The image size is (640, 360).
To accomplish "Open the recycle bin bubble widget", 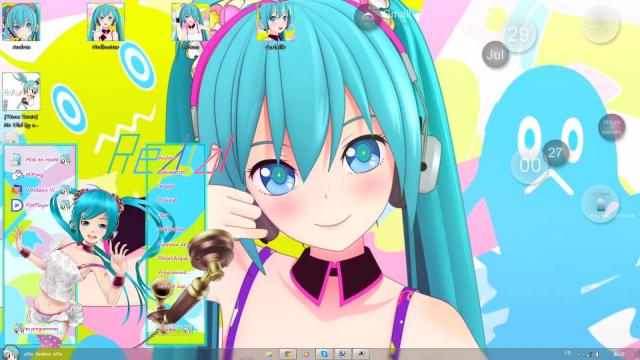I will click(x=600, y=205).
